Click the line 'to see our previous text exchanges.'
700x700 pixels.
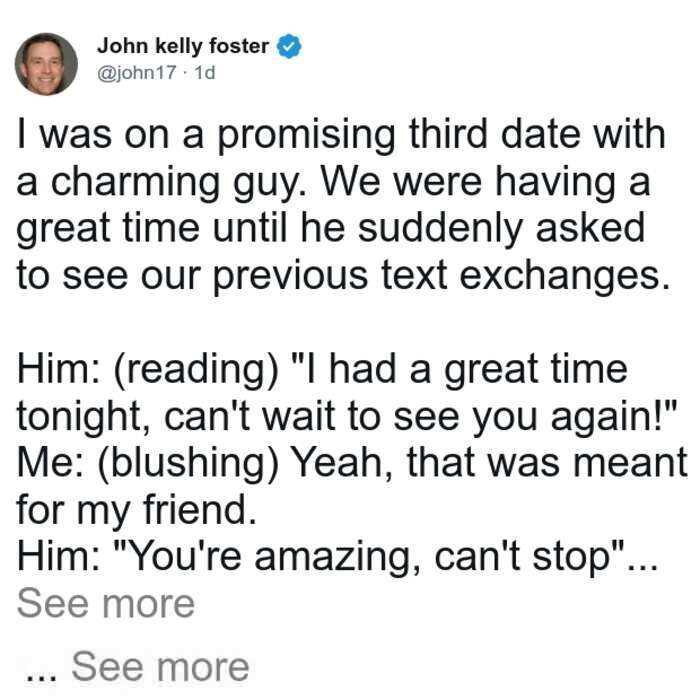(343, 276)
